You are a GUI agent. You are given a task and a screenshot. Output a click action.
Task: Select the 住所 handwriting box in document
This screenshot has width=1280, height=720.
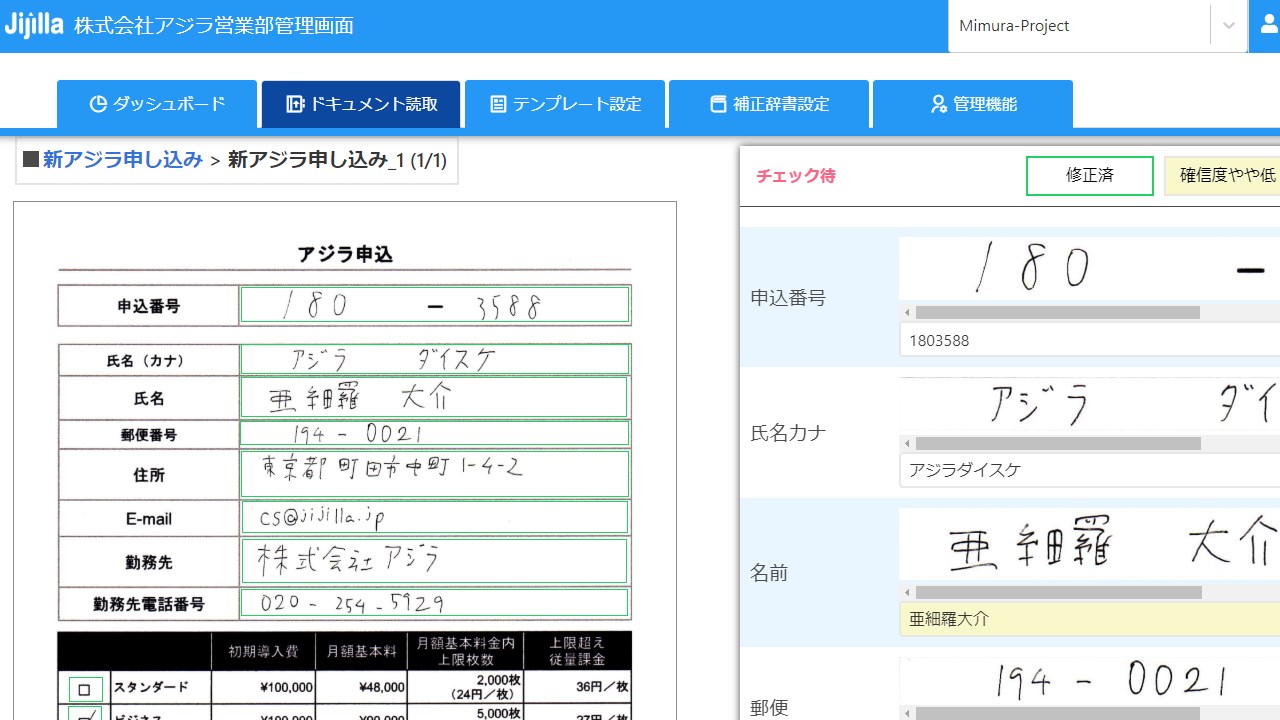435,474
